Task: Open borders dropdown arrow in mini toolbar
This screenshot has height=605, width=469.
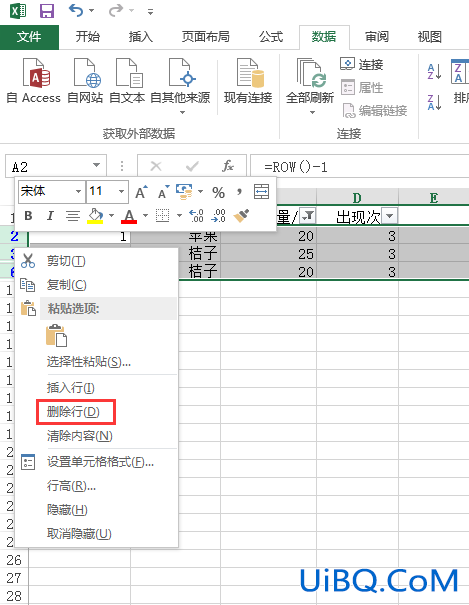Action: click(x=179, y=216)
